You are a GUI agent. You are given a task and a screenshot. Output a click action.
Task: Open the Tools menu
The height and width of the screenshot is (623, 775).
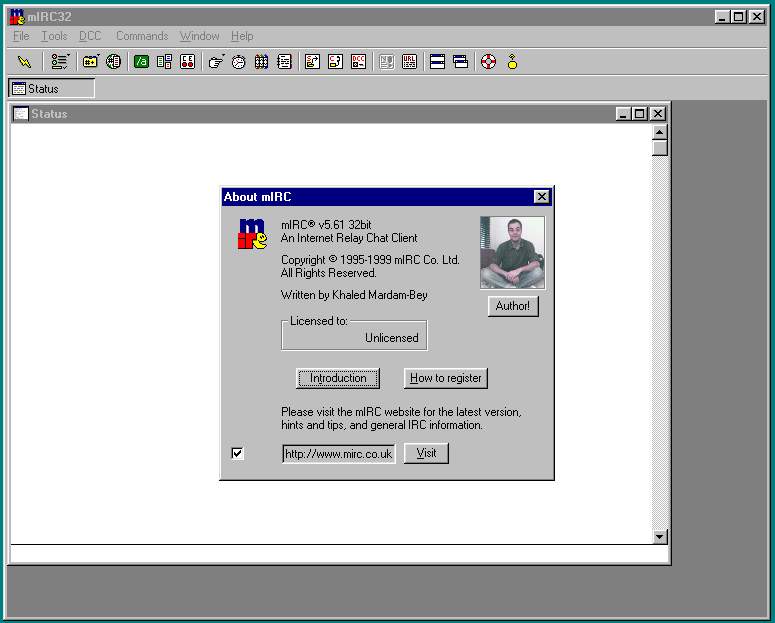click(54, 36)
